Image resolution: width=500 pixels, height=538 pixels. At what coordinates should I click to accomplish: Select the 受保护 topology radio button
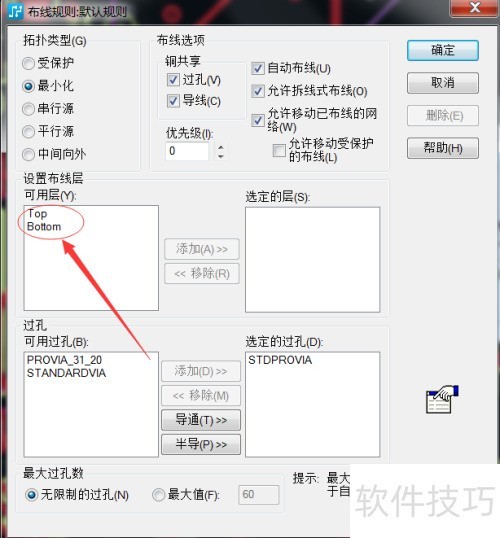[x=28, y=63]
